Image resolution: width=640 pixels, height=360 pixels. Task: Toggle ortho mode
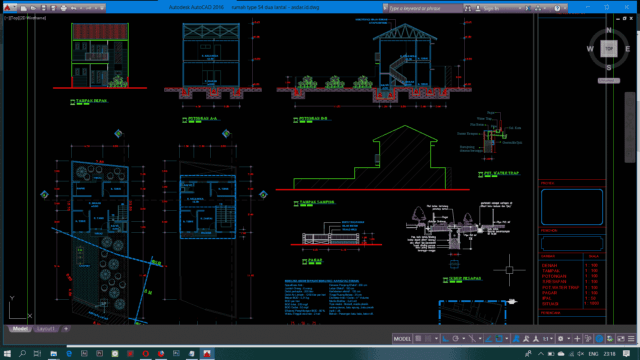(x=445, y=339)
